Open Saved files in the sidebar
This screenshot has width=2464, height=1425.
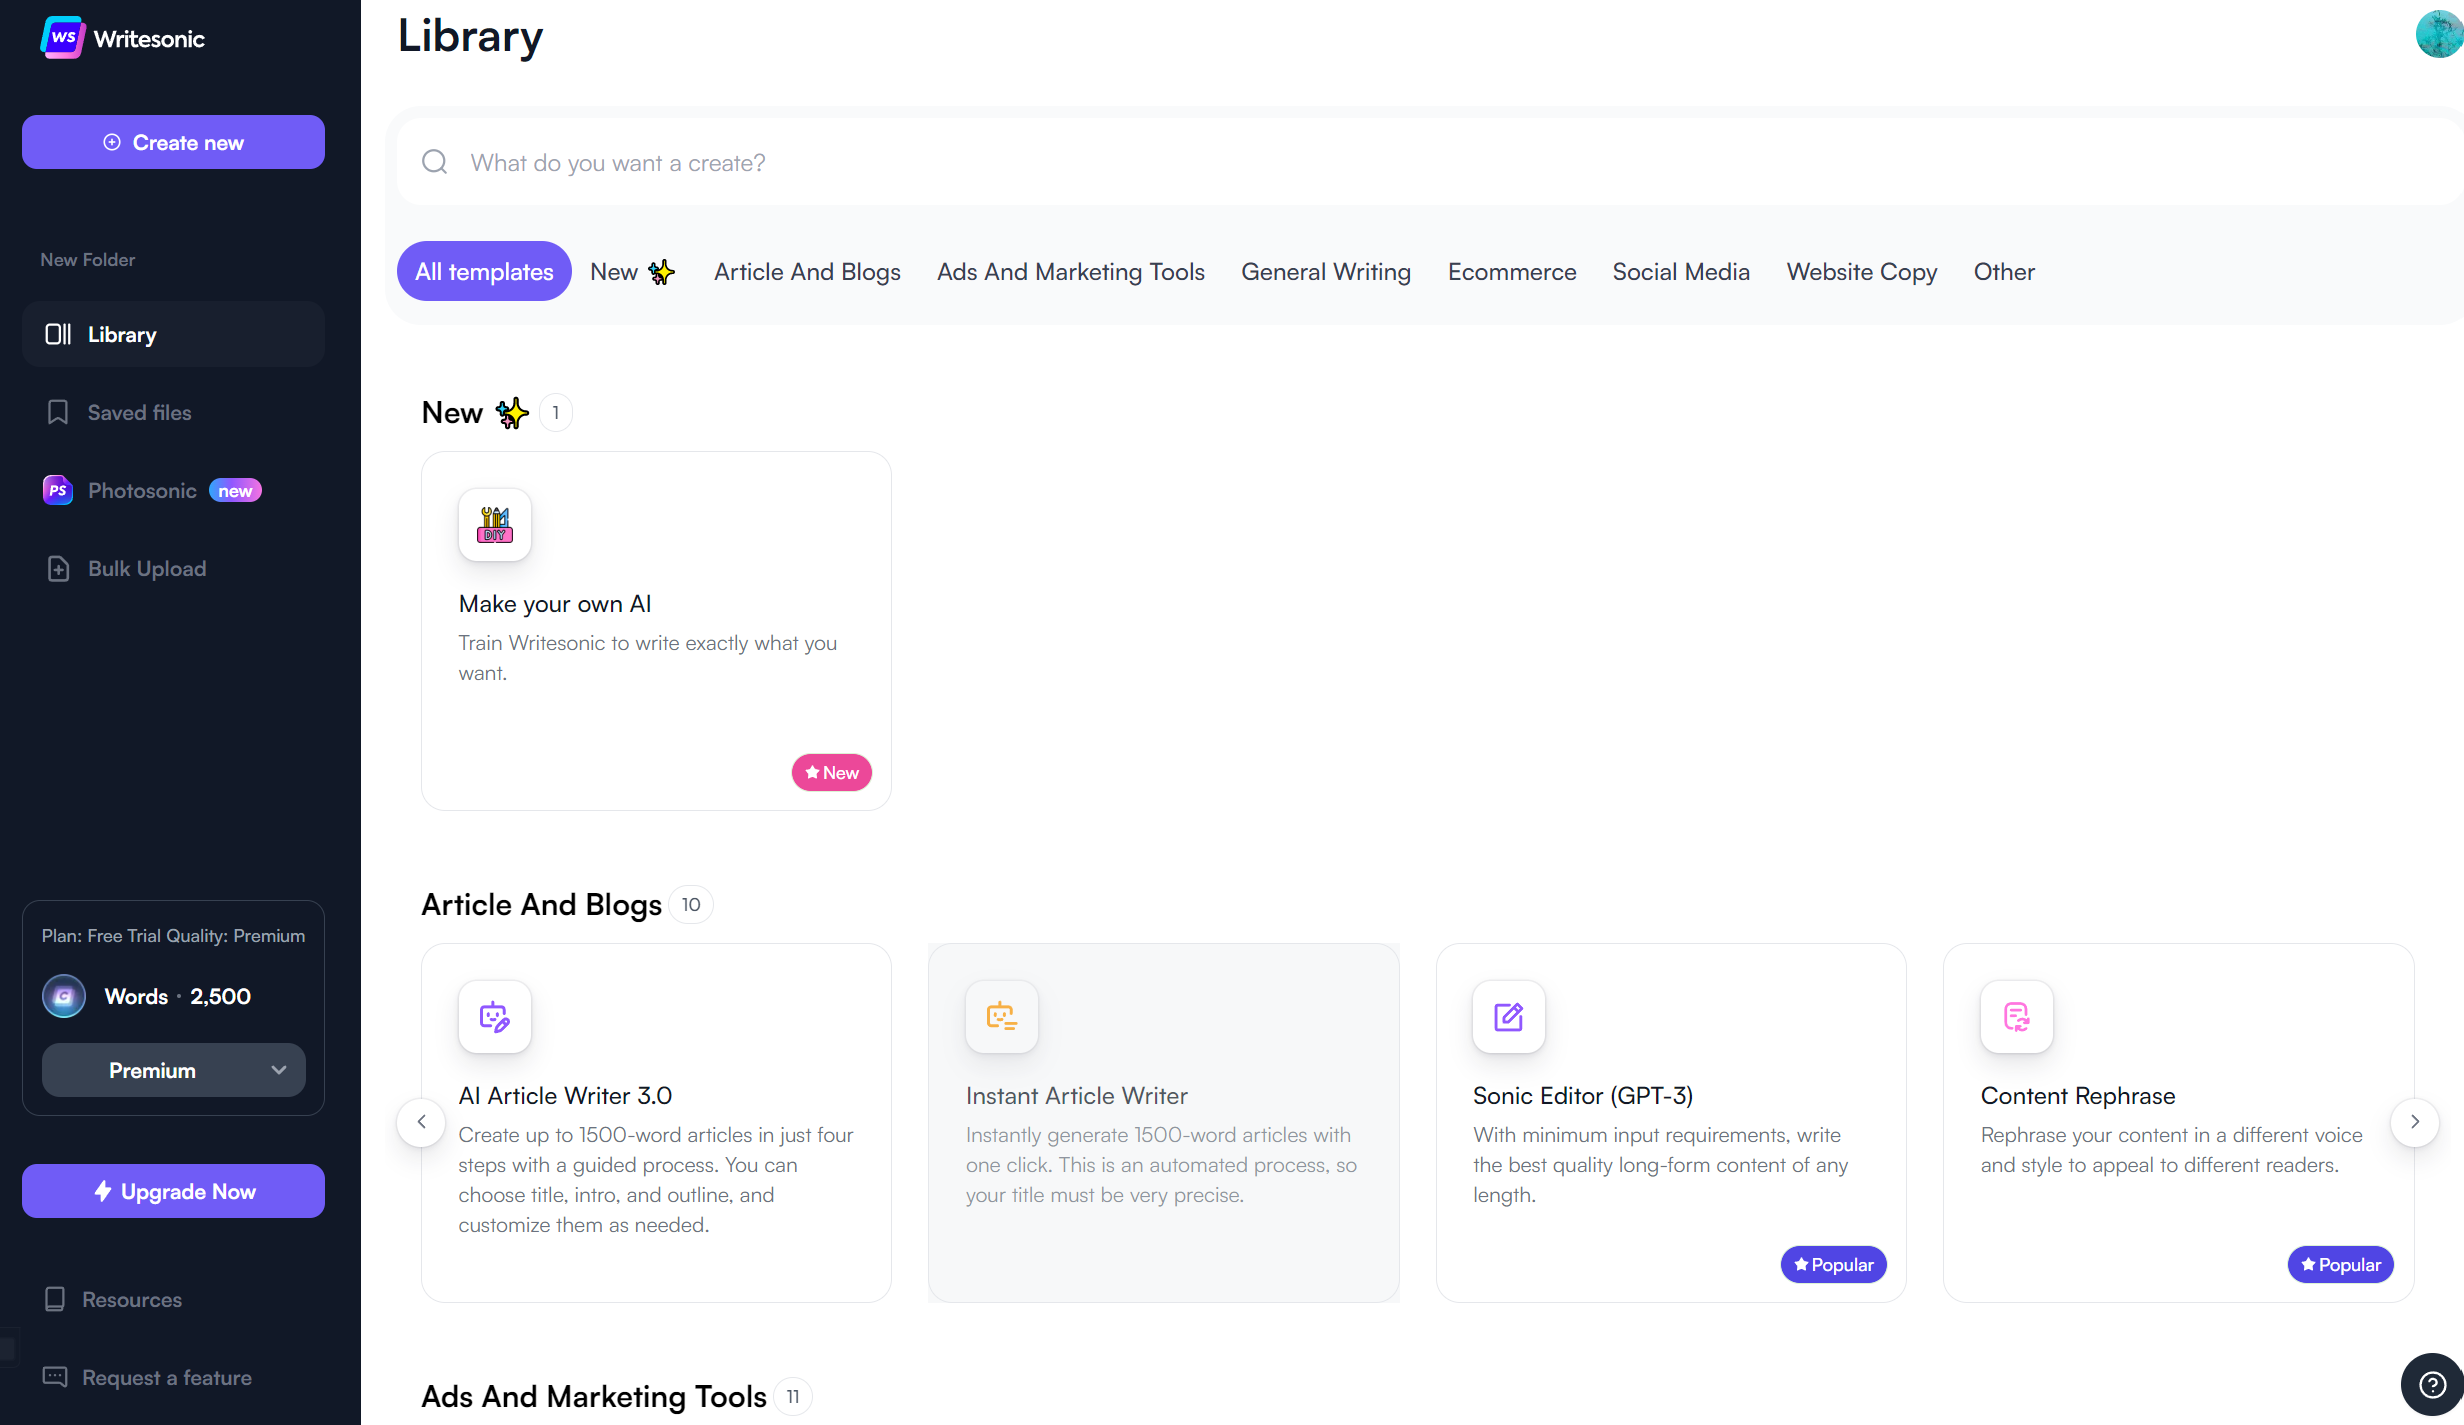click(139, 413)
